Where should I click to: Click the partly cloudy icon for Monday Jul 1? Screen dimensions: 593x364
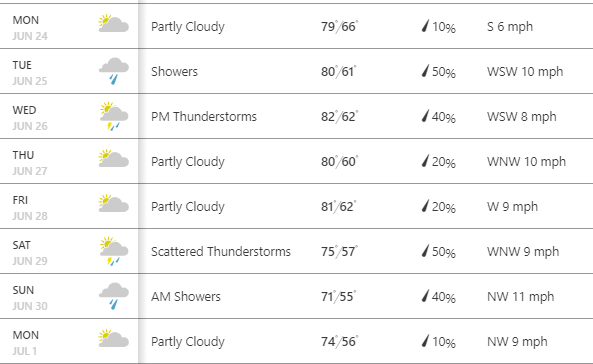click(113, 338)
